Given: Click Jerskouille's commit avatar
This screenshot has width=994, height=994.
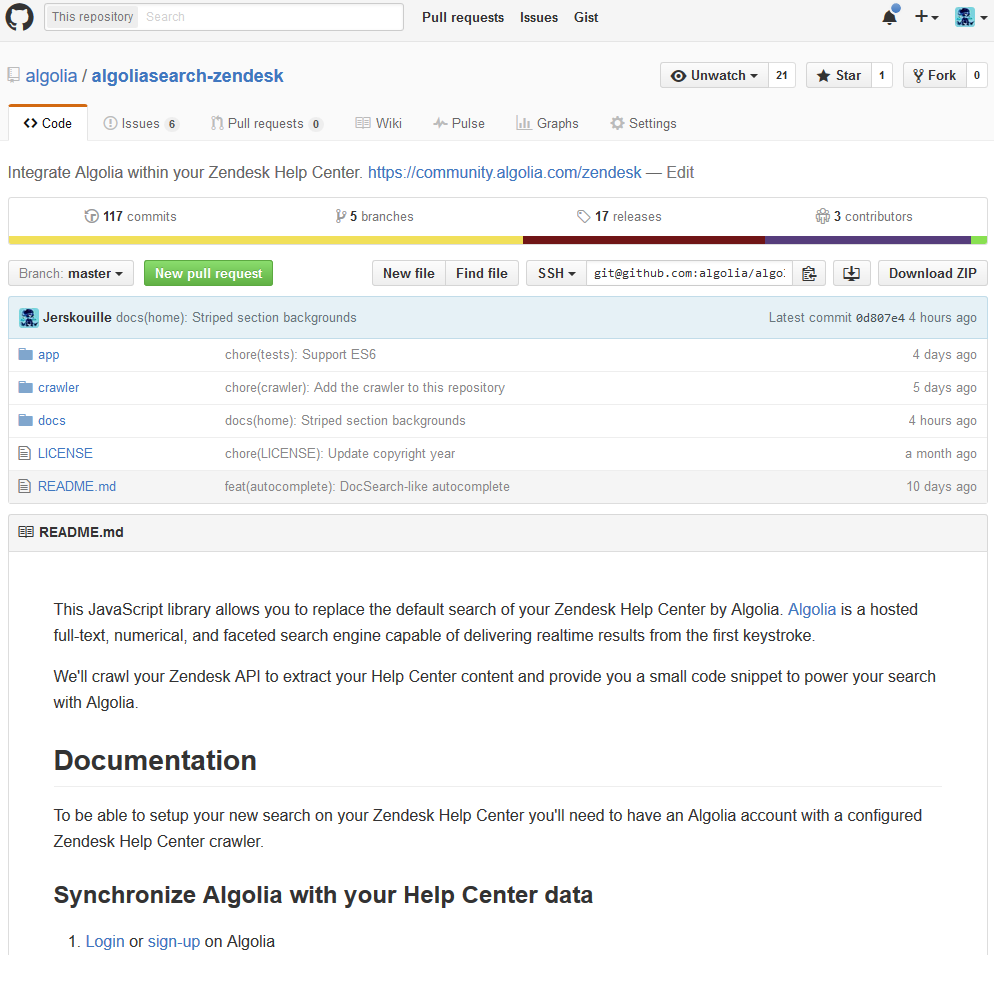Looking at the screenshot, I should coord(29,317).
